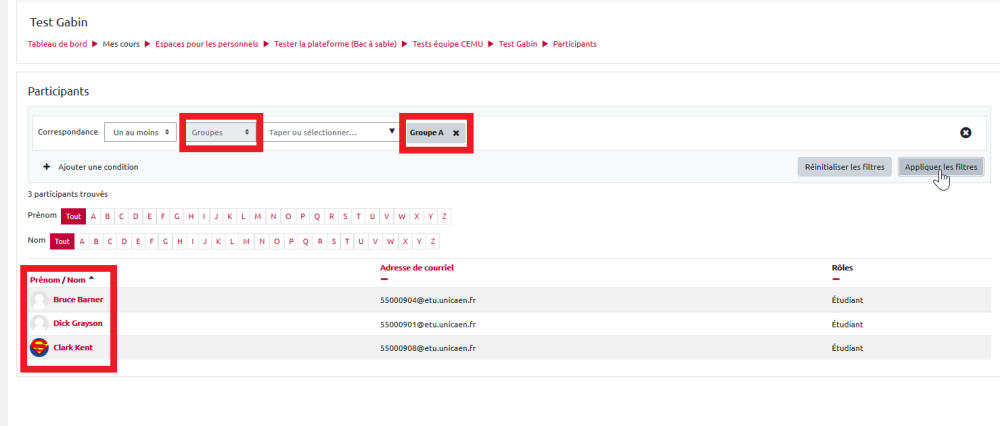Select Tout in the Nom filter
The width and height of the screenshot is (1000, 426).
62,241
